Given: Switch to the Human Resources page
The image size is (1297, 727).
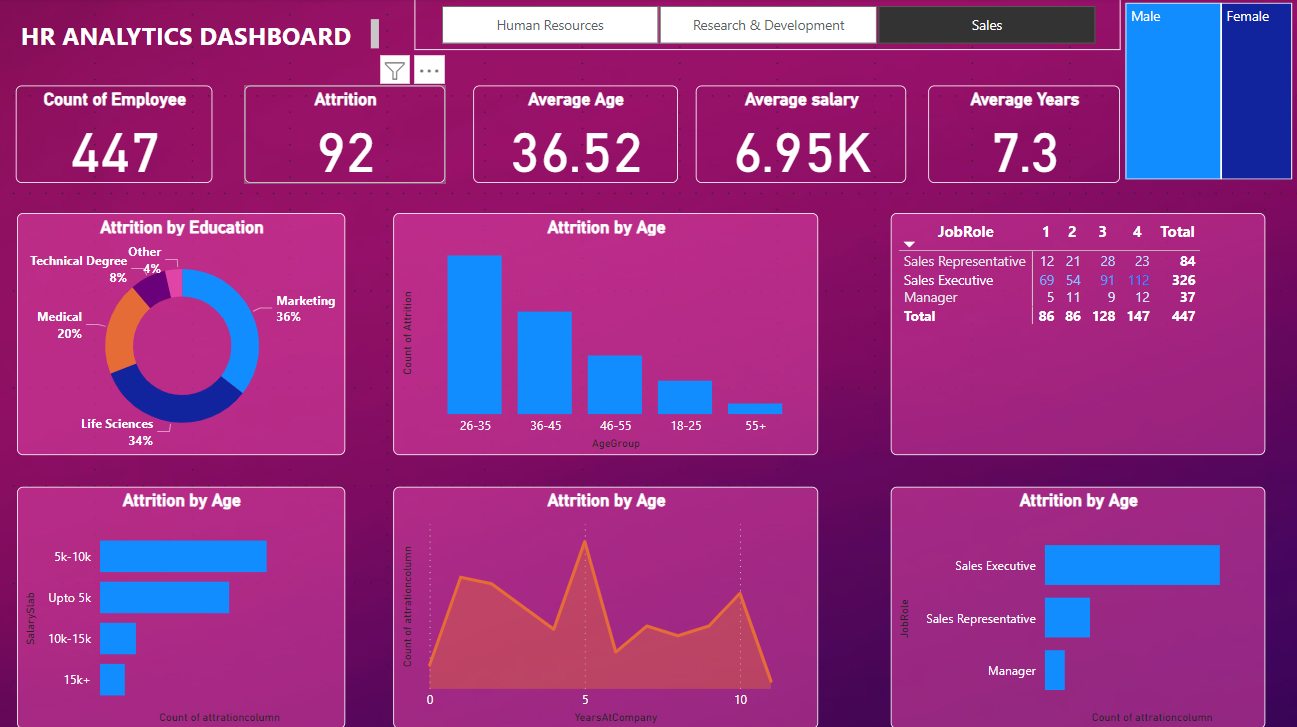Looking at the screenshot, I should tap(549, 24).
